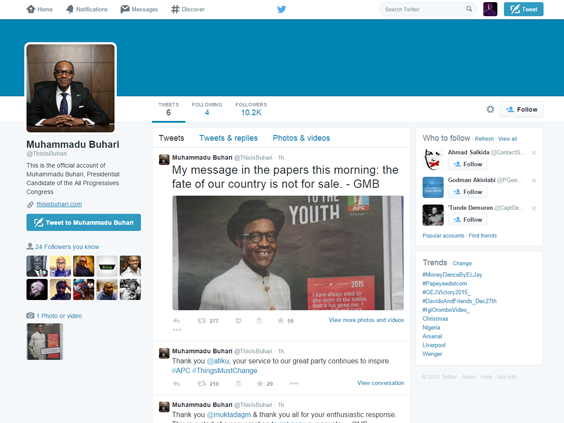Dismiss 'Tunde Demuren suggestion
Viewport: 564px width, 423px height.
click(534, 208)
